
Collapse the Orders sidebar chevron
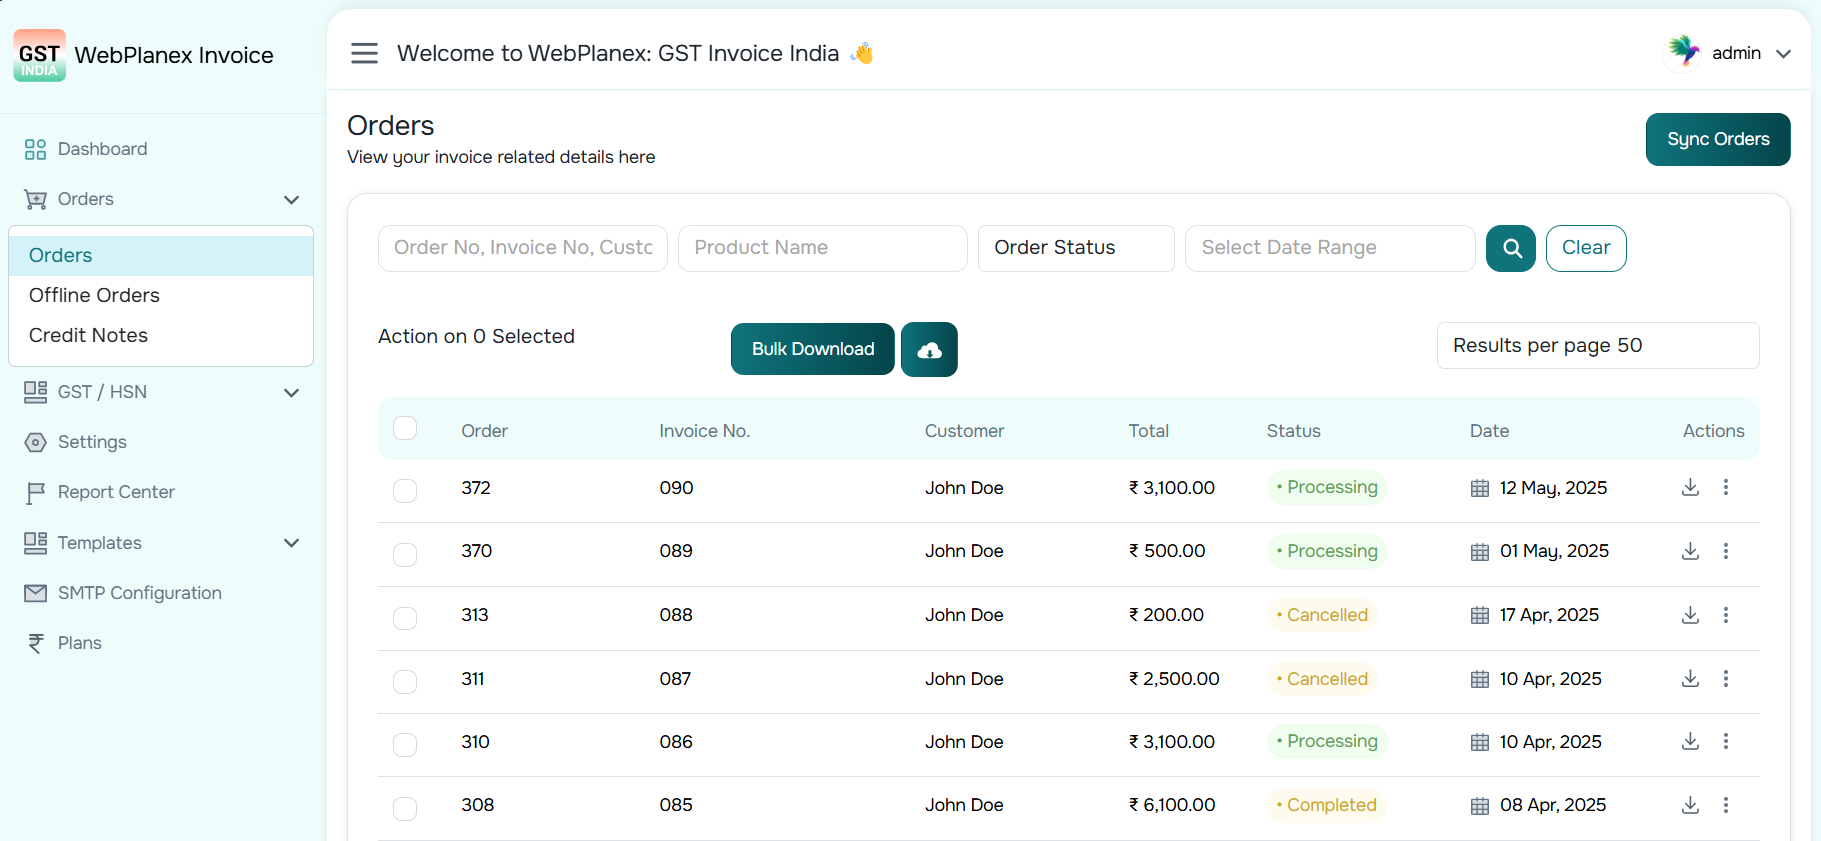291,200
